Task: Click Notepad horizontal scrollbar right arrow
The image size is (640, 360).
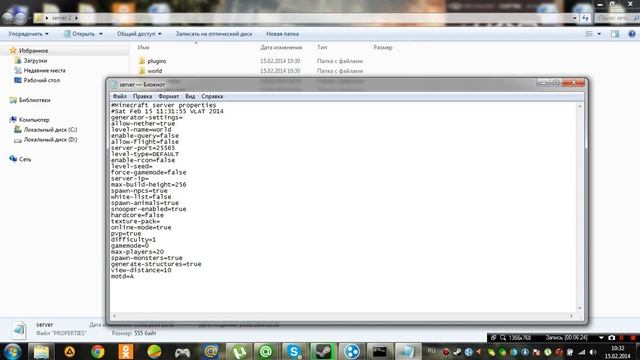Action: (571, 316)
